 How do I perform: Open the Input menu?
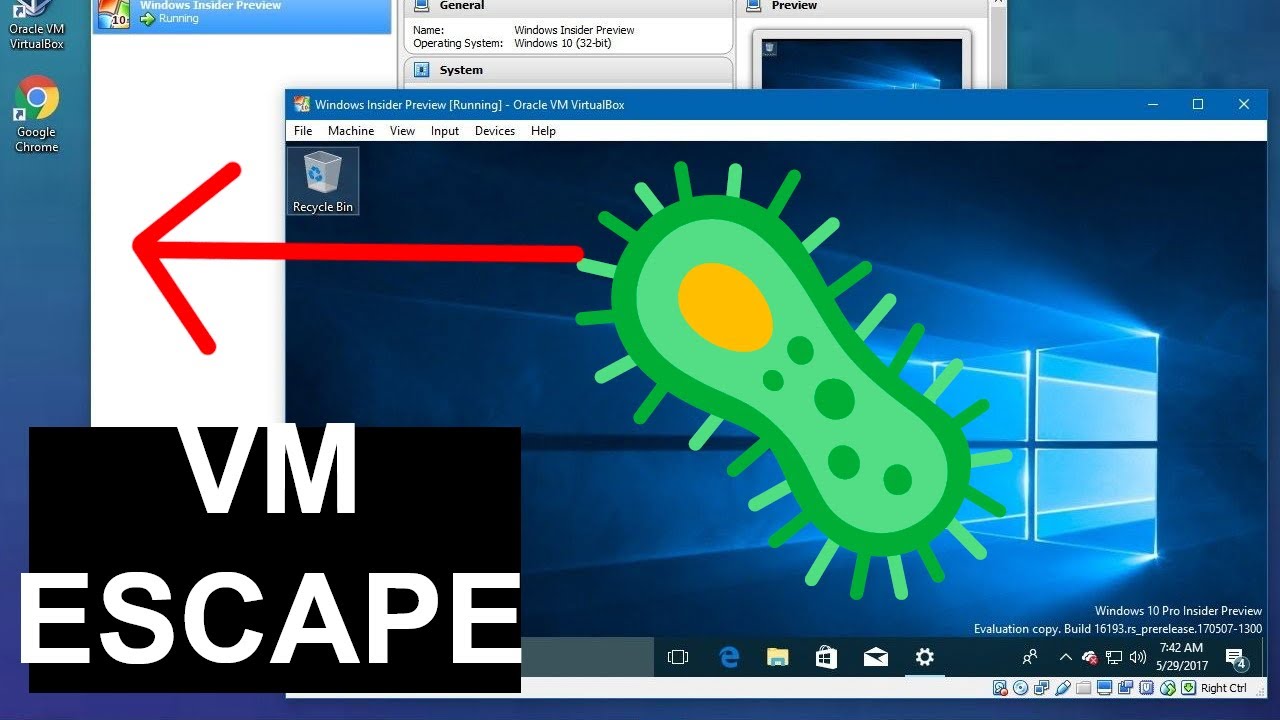click(445, 131)
